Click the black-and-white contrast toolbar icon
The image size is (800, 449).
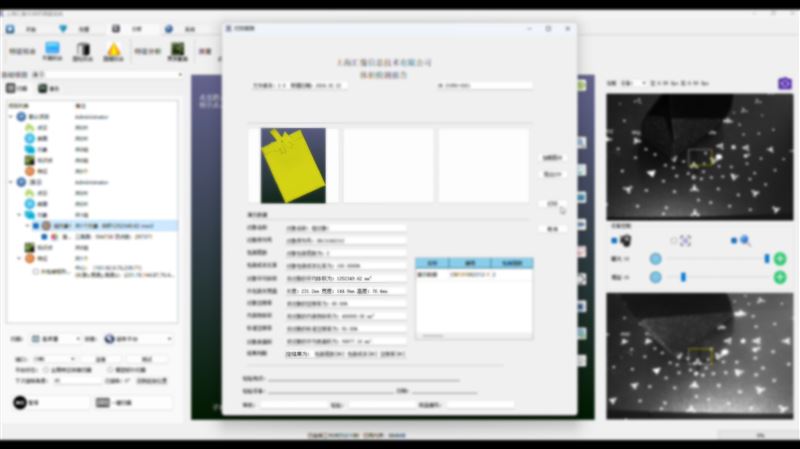83,51
